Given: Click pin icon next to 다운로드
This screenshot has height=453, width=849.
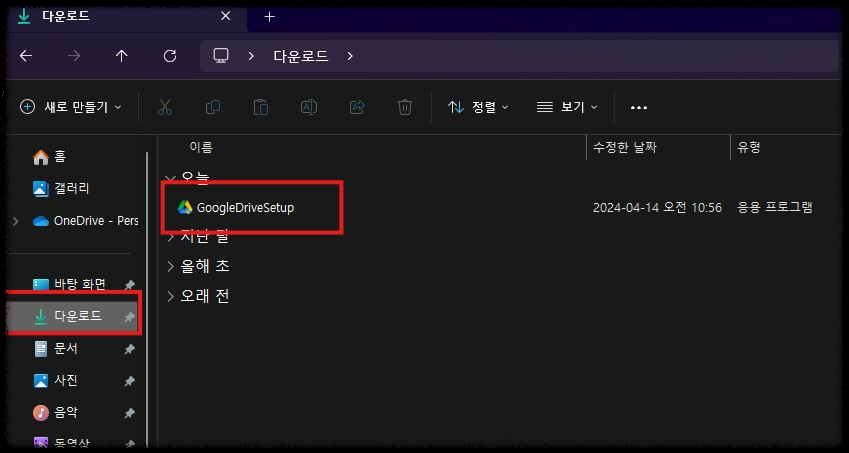Looking at the screenshot, I should tap(129, 317).
